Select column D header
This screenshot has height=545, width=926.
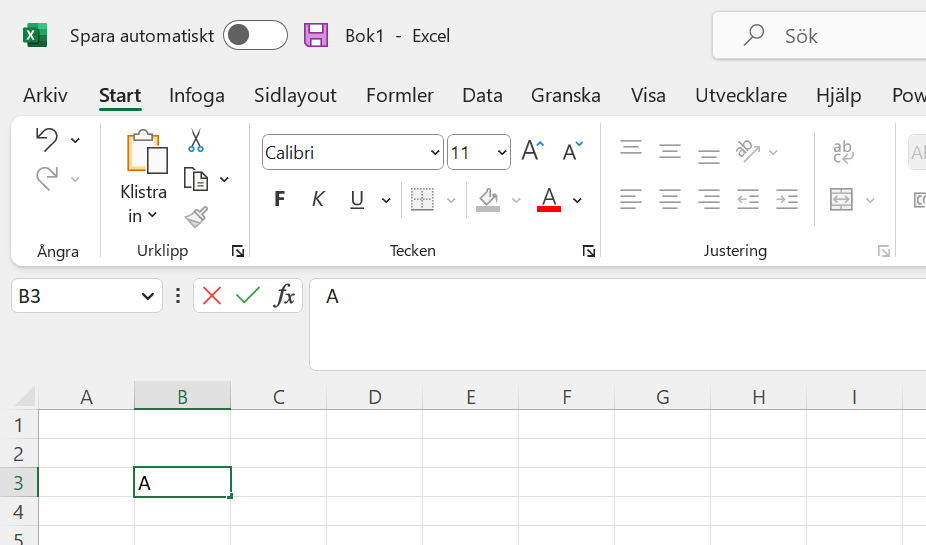click(x=374, y=396)
